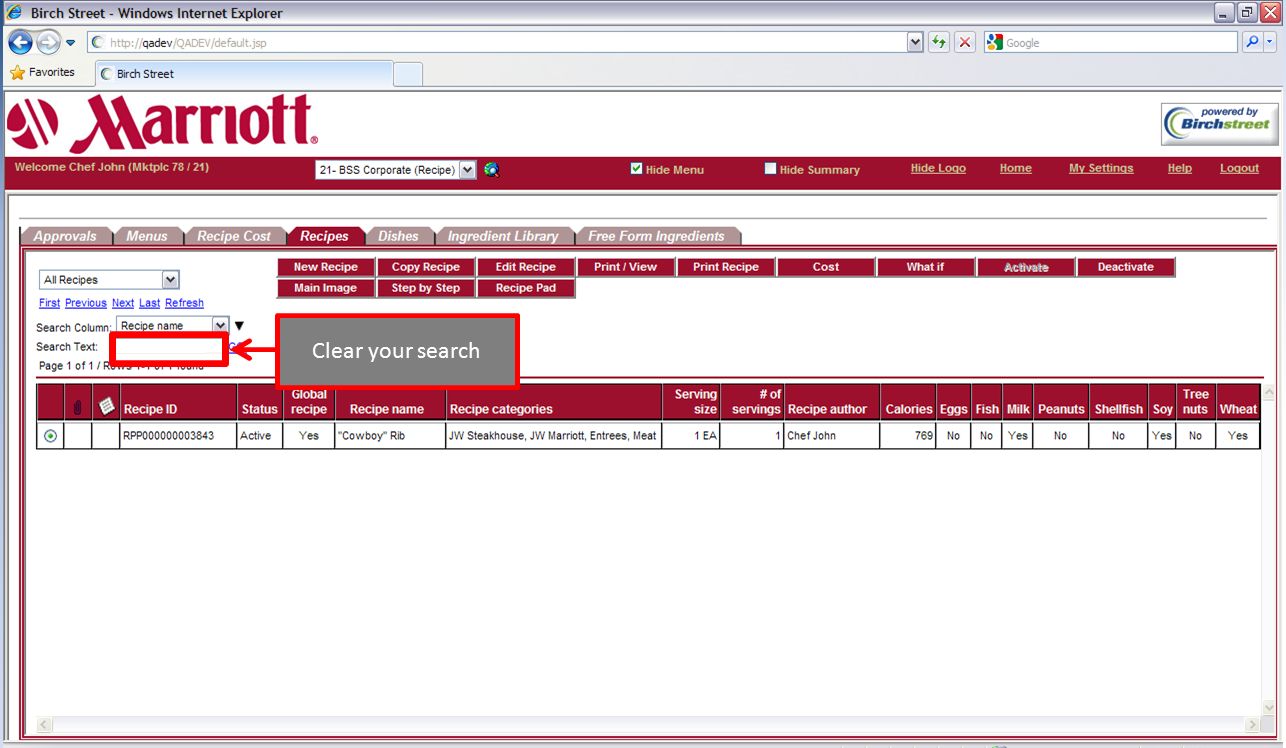Click the notes column icon in the table header
This screenshot has height=748, width=1286.
(106, 406)
